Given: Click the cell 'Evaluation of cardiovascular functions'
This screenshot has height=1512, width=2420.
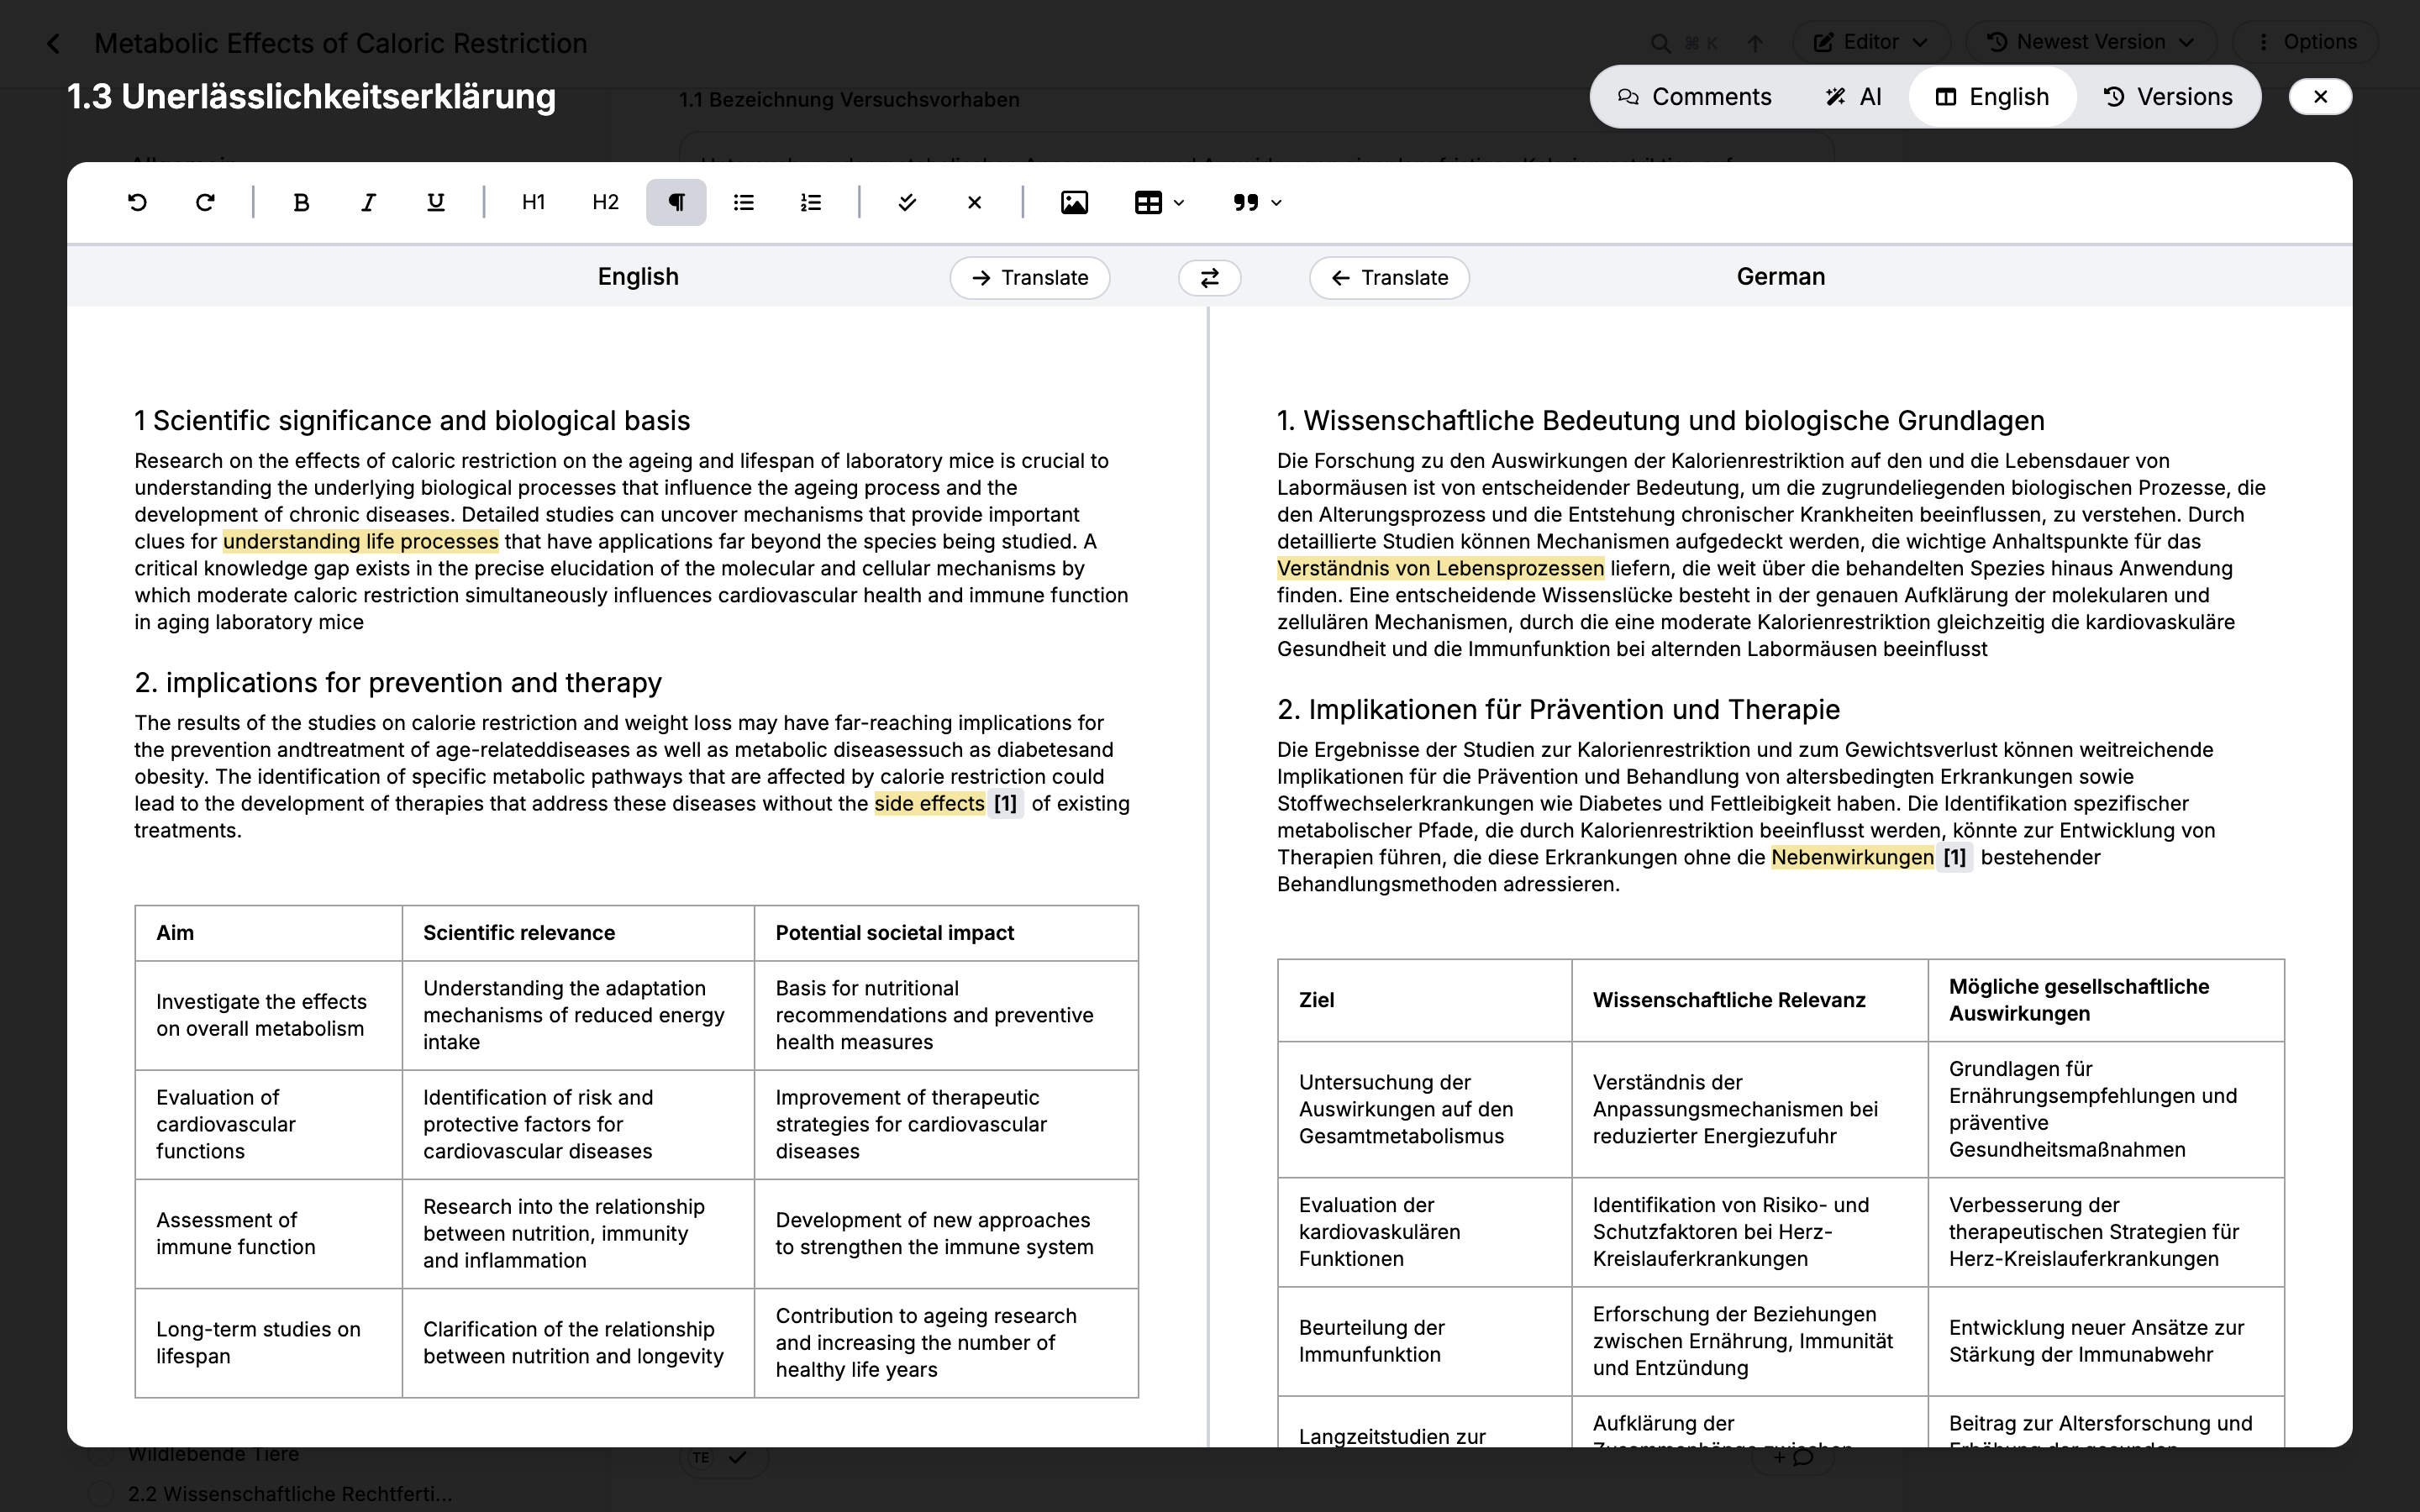Looking at the screenshot, I should 269,1125.
